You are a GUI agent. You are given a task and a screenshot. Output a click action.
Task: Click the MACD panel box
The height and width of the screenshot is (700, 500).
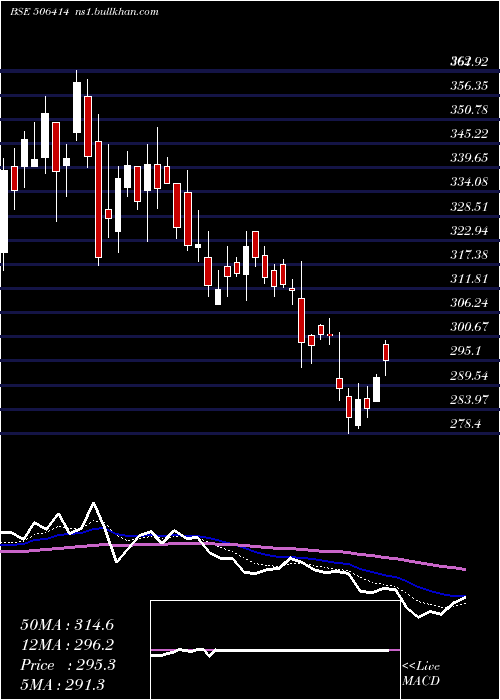point(275,650)
